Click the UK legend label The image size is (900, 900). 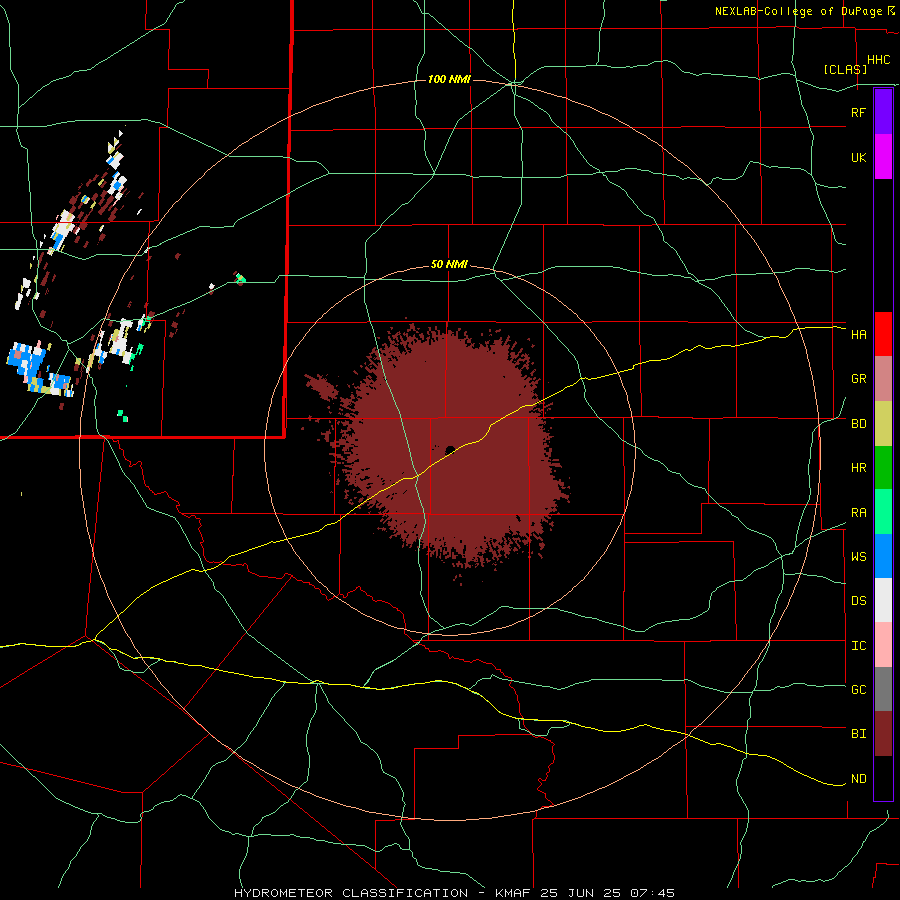pos(858,157)
